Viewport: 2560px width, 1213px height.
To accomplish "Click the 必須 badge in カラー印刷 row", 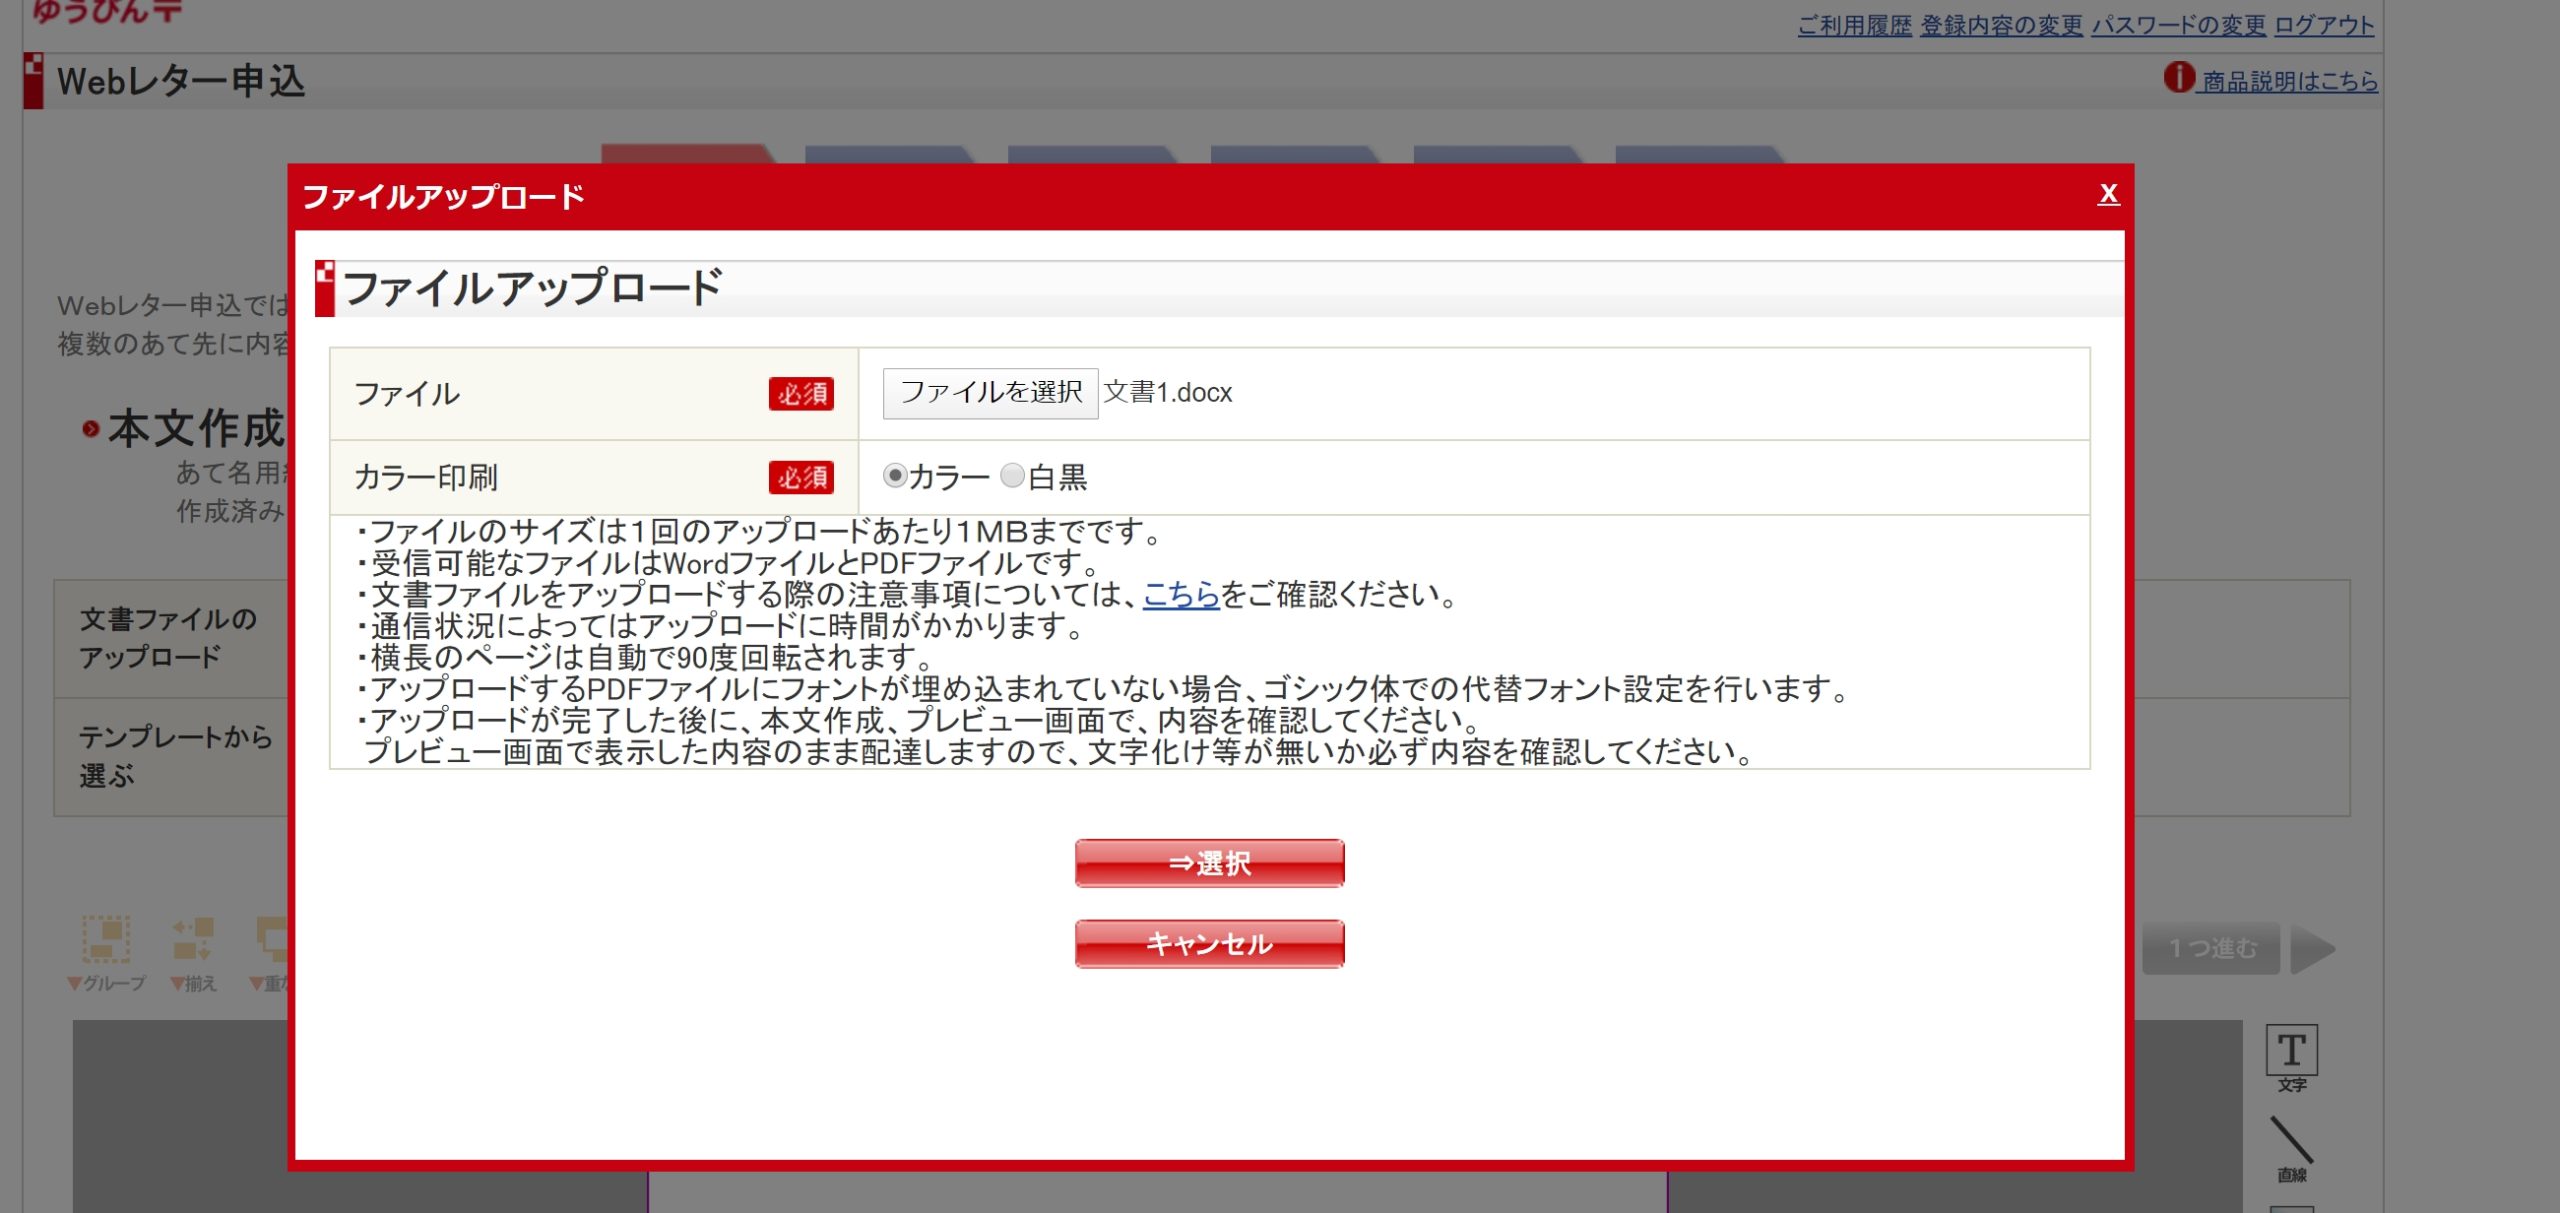I will click(x=801, y=477).
